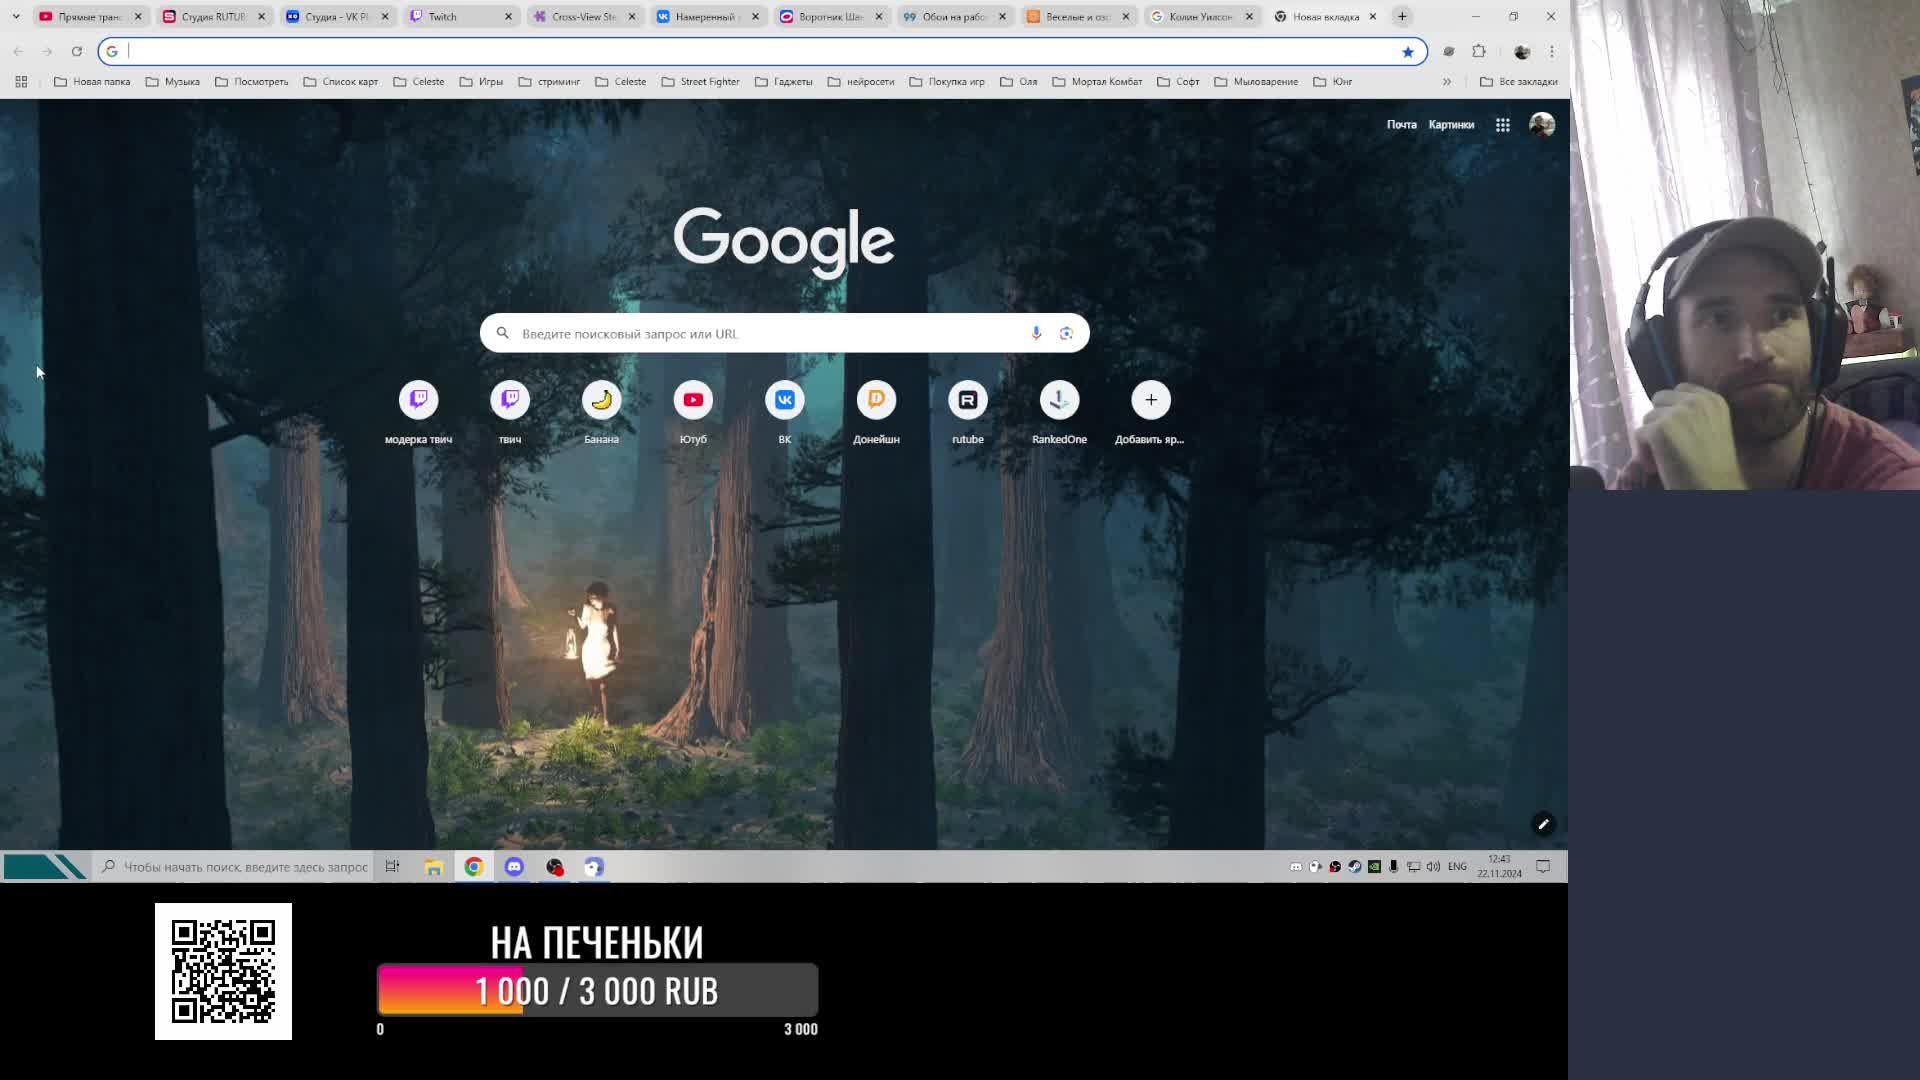Click the voice search microphone icon

tap(1036, 333)
